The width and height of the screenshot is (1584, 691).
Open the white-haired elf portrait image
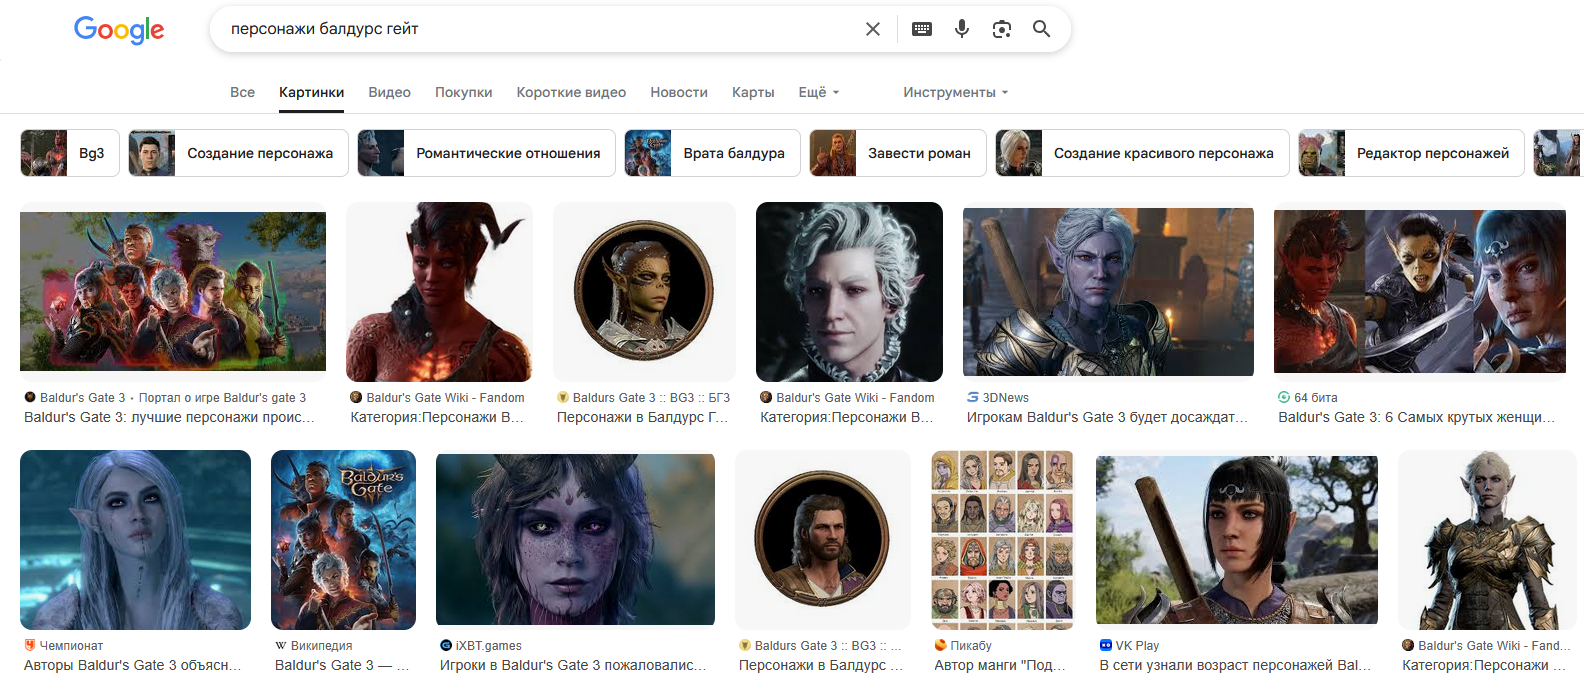click(x=849, y=291)
